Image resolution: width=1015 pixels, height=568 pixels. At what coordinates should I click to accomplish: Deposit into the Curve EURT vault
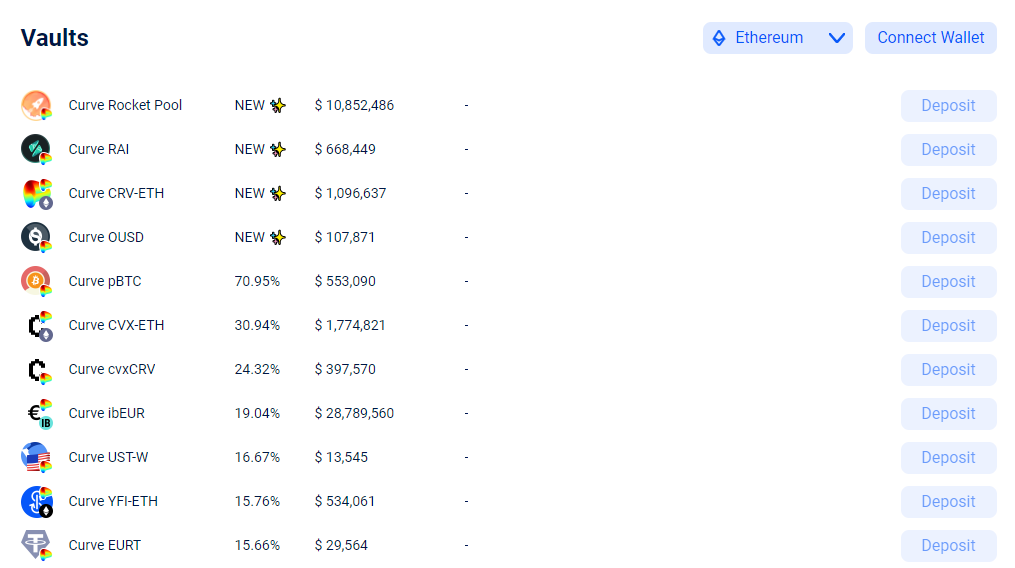point(948,546)
